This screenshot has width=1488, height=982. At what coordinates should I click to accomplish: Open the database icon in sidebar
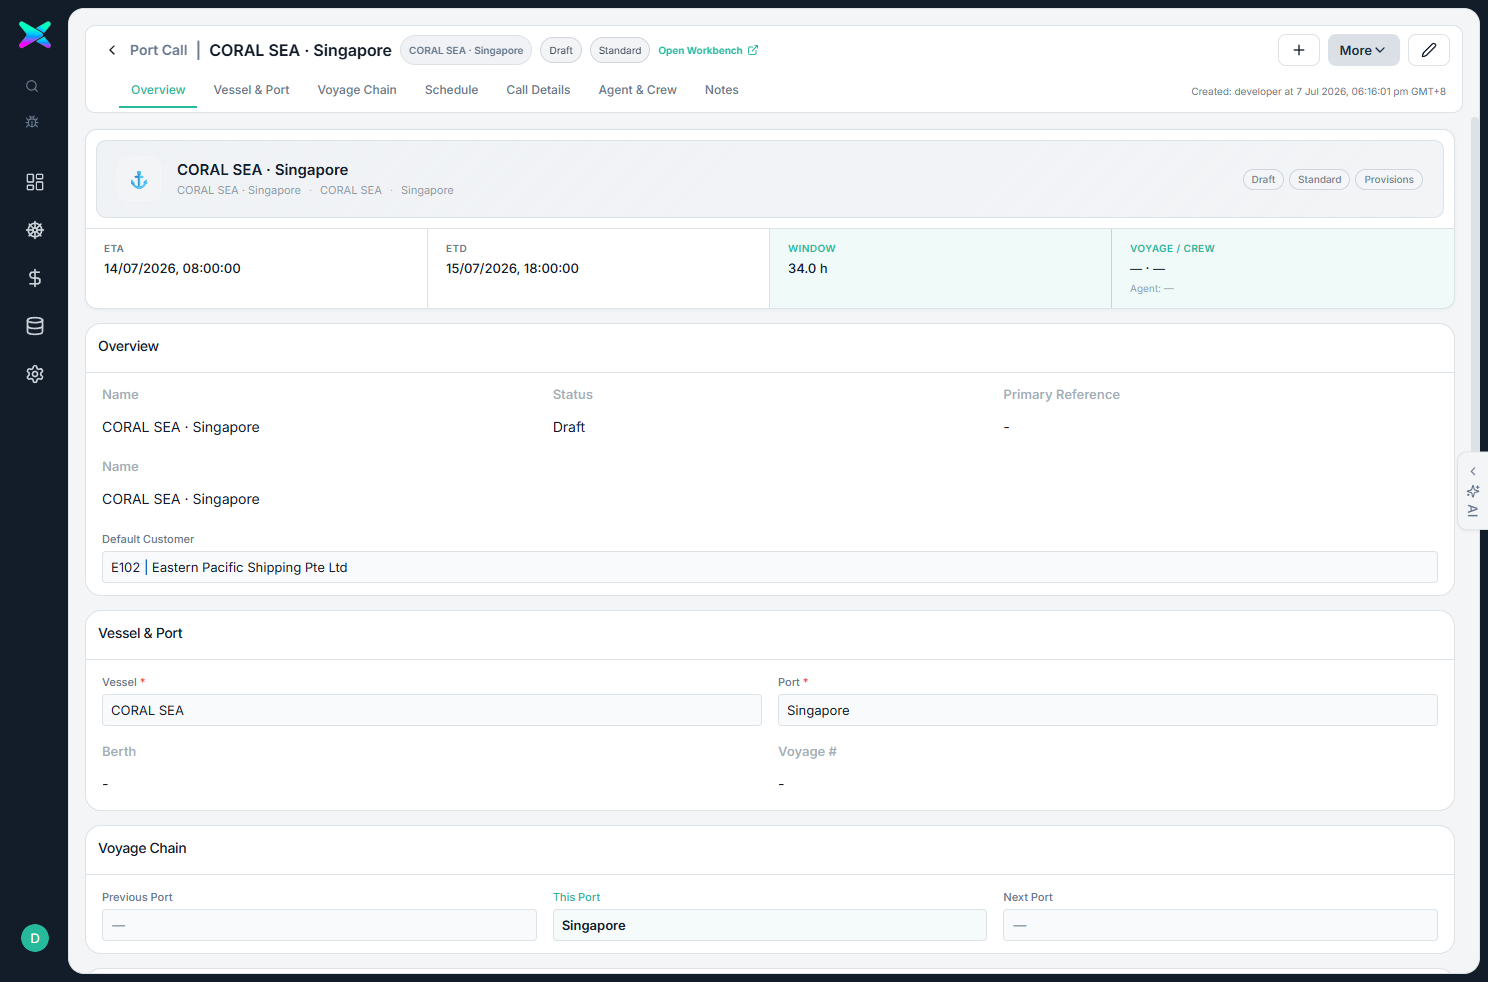pyautogui.click(x=35, y=326)
